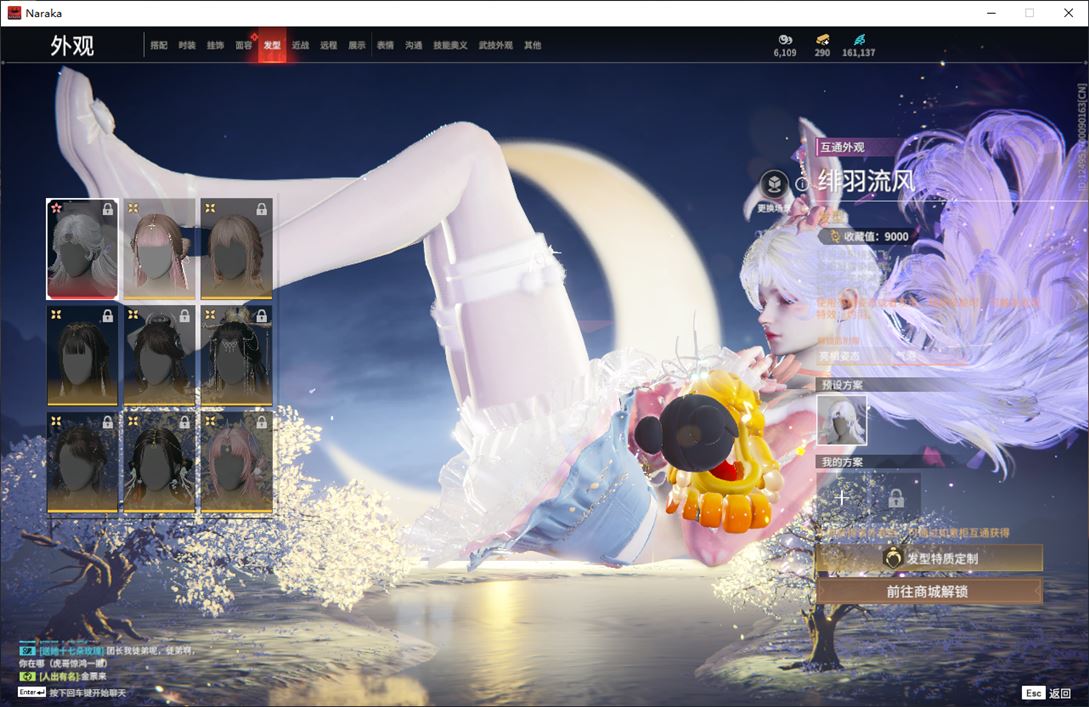The height and width of the screenshot is (707, 1089).
Task: Click the locked slot under 我的方案
Action: pyautogui.click(x=895, y=497)
